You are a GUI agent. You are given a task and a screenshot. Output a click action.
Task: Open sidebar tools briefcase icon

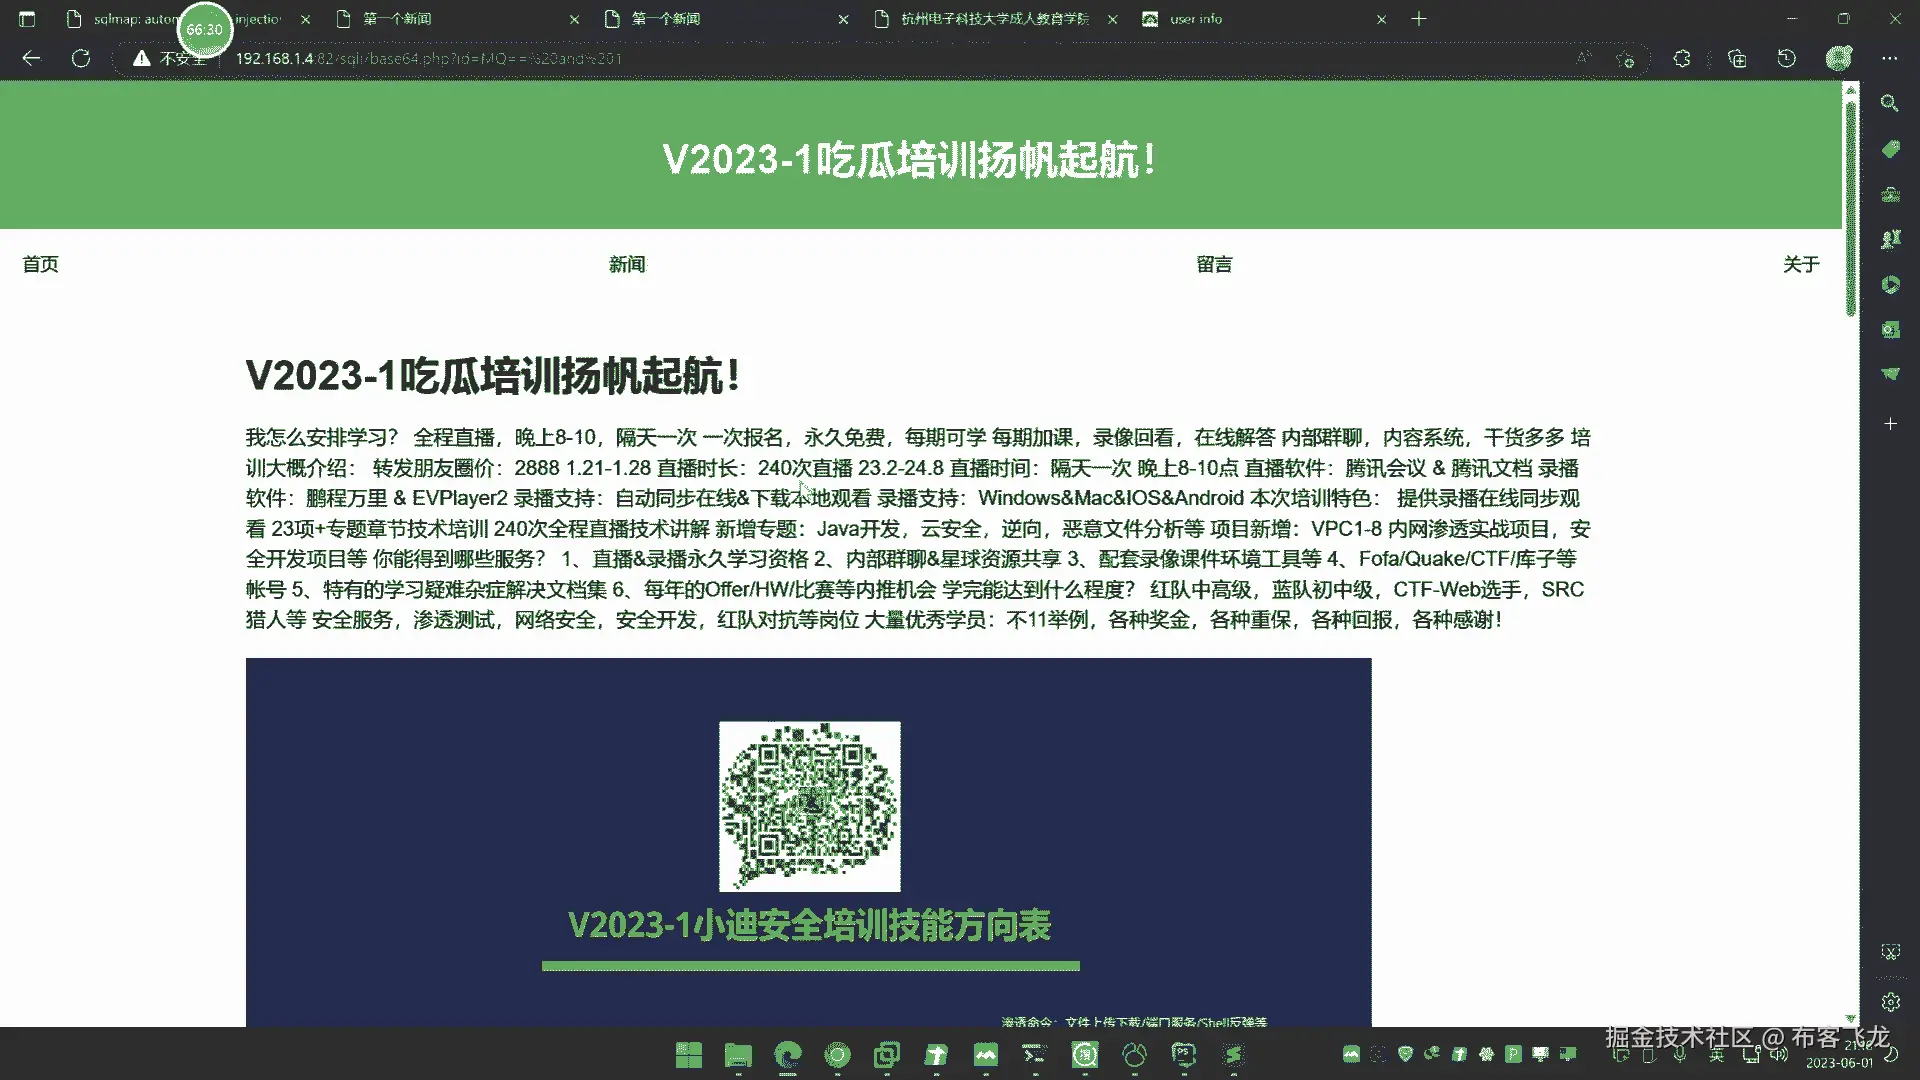(1890, 194)
